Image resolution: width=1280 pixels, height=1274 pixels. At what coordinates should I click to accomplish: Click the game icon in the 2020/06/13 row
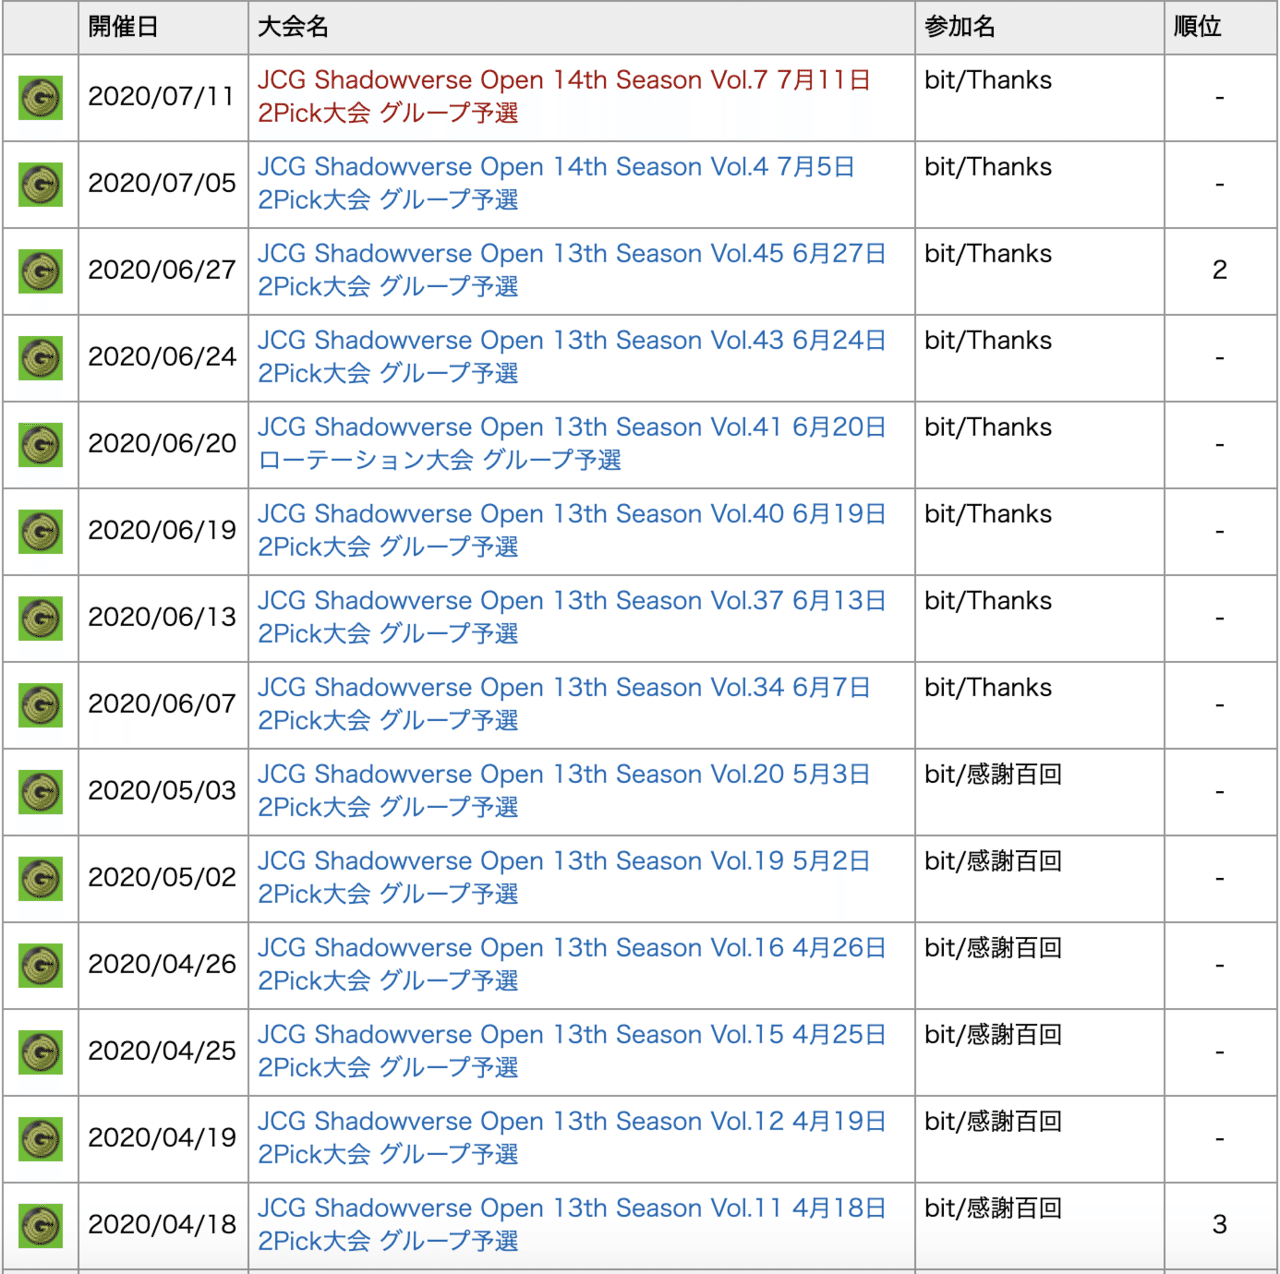pos(41,618)
